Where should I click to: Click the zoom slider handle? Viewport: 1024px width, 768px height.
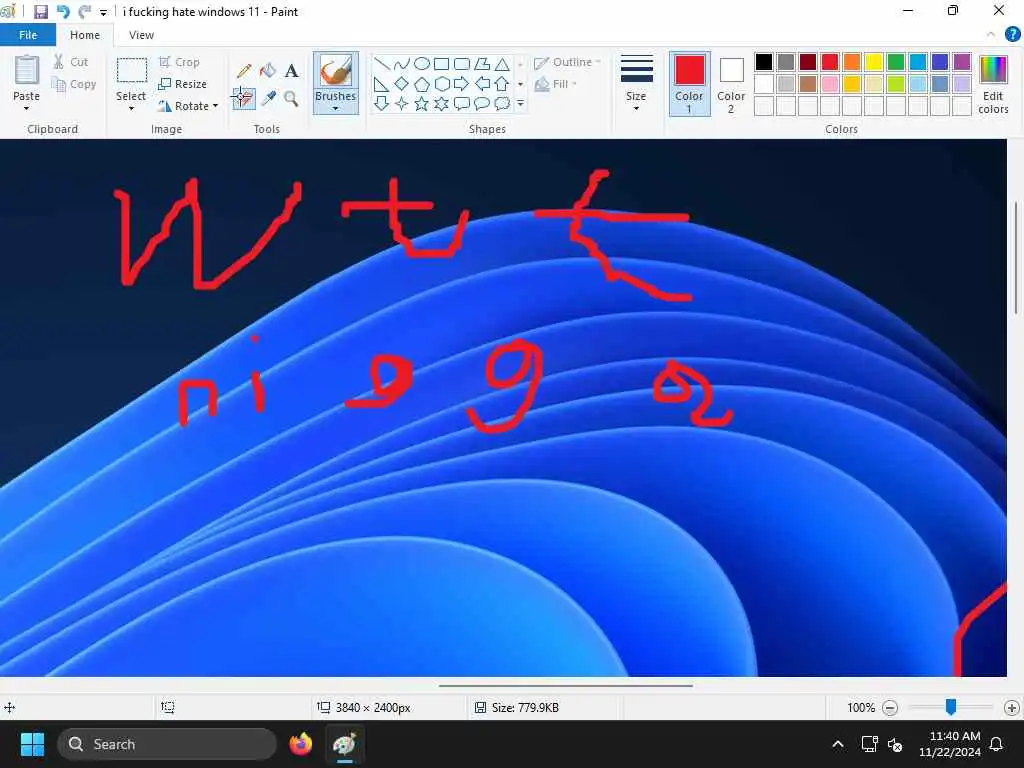pos(951,707)
